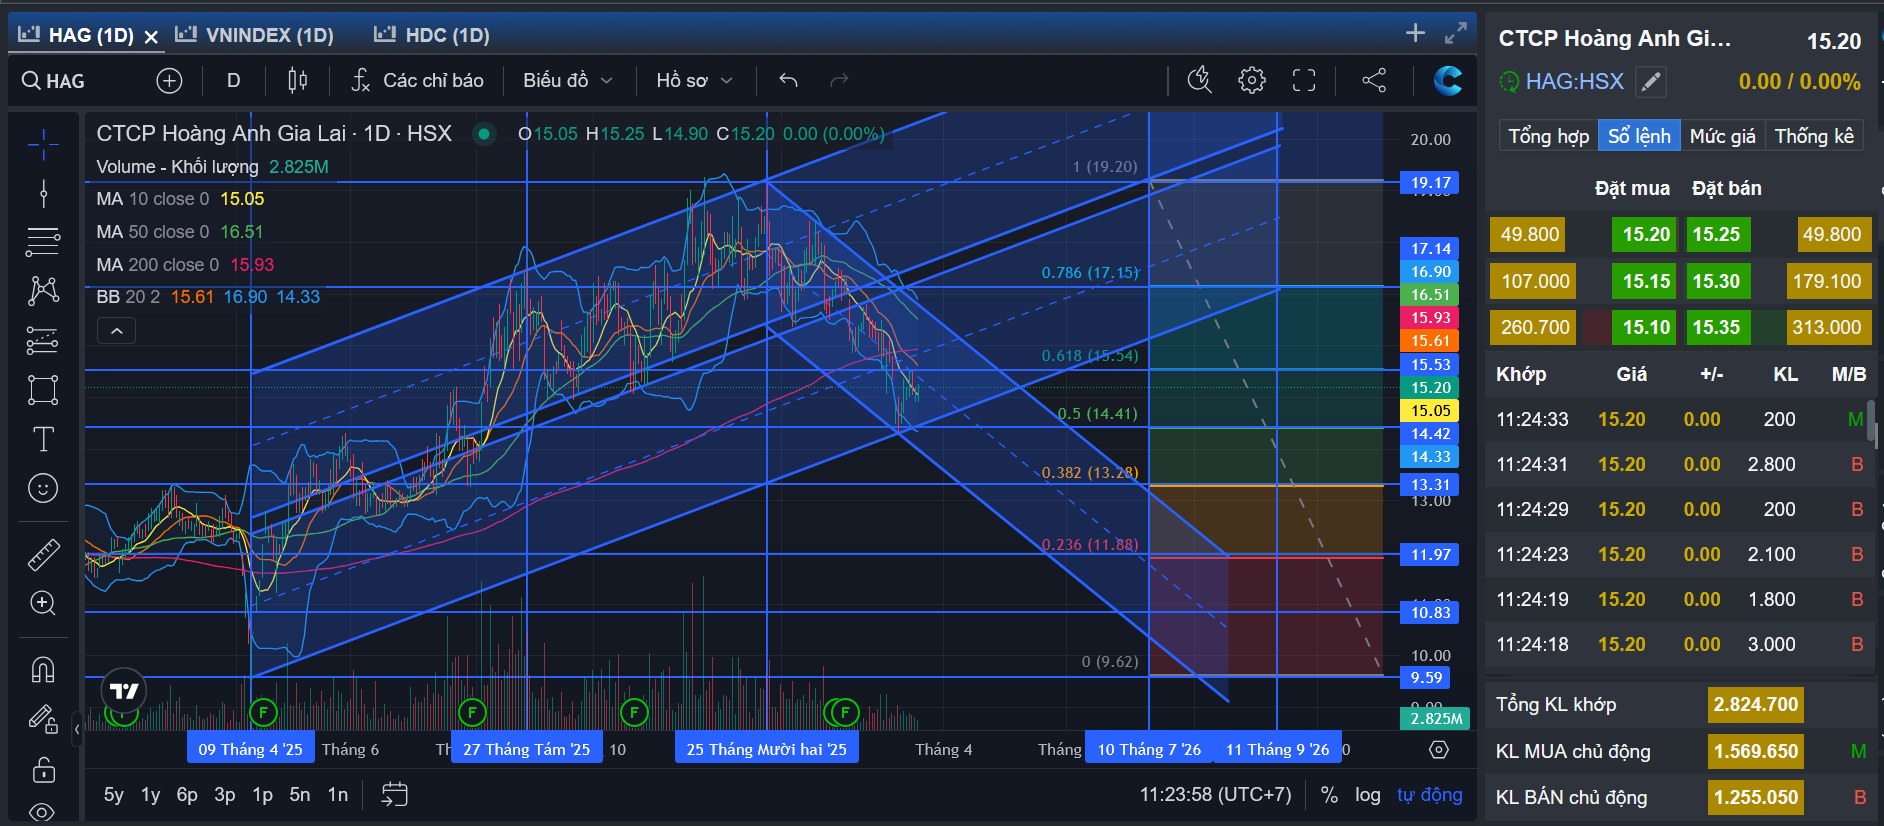The image size is (1884, 826).
Task: Open the Sổ lệnh tab
Action: [x=1639, y=136]
